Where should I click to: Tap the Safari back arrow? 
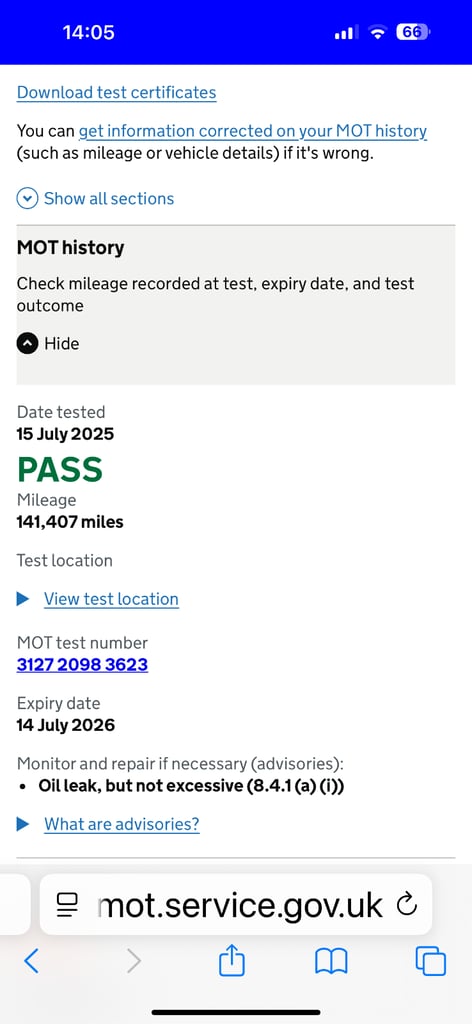tap(31, 961)
